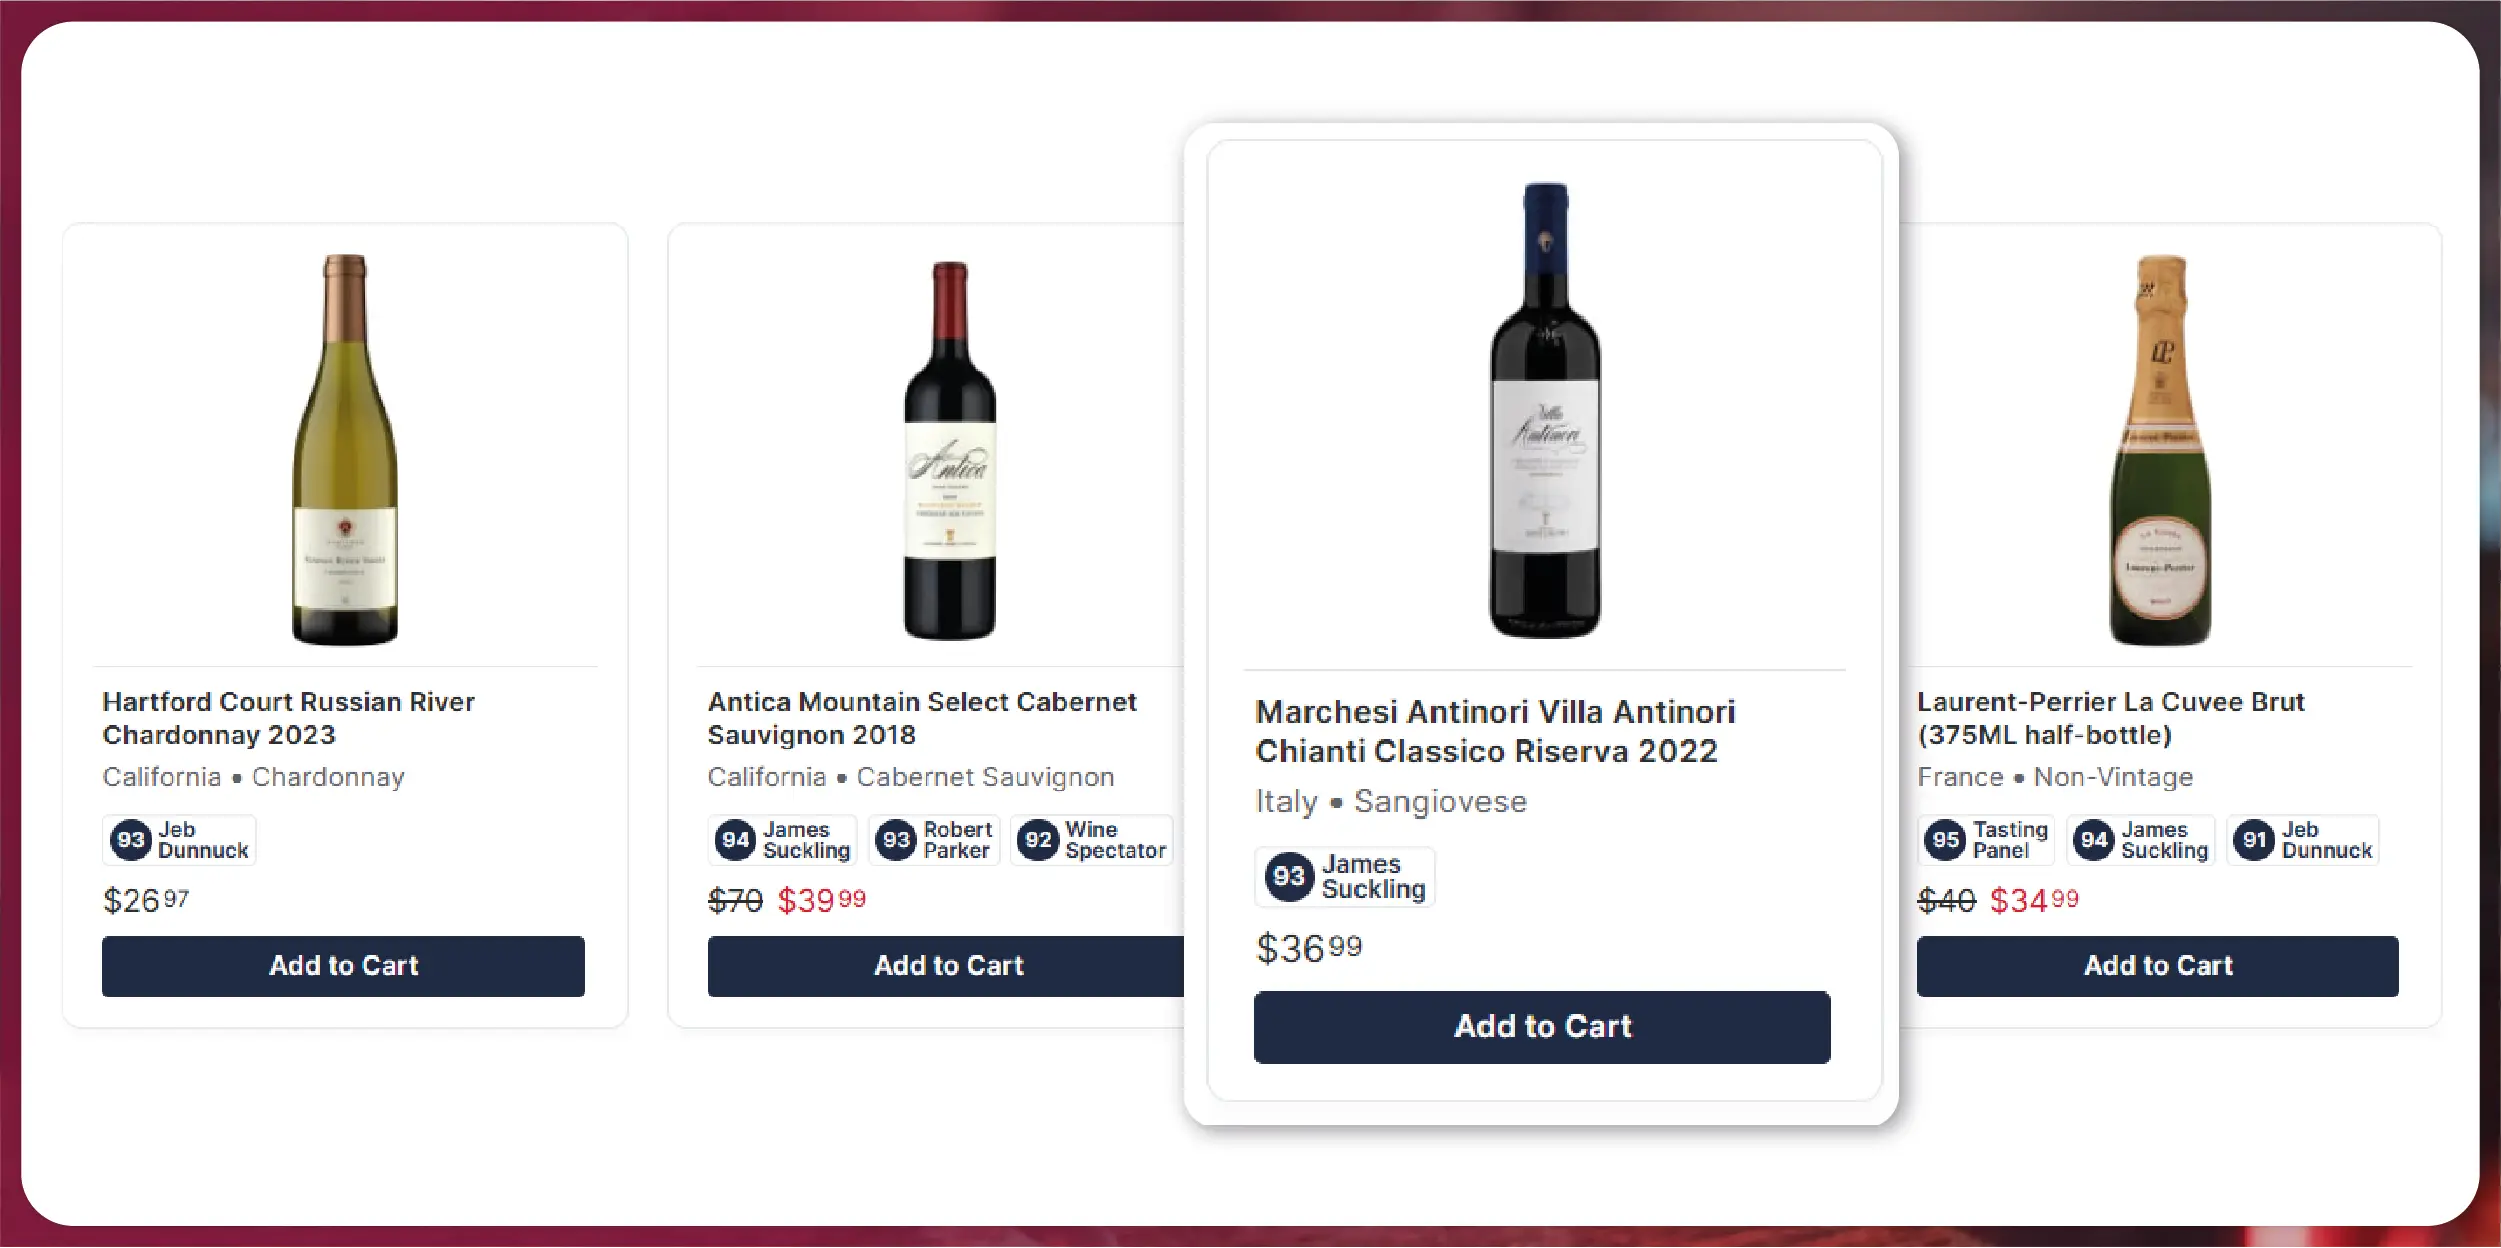Image resolution: width=2501 pixels, height=1248 pixels.
Task: Select the Villa Antinori Chianti bottle image
Action: pos(1545,410)
